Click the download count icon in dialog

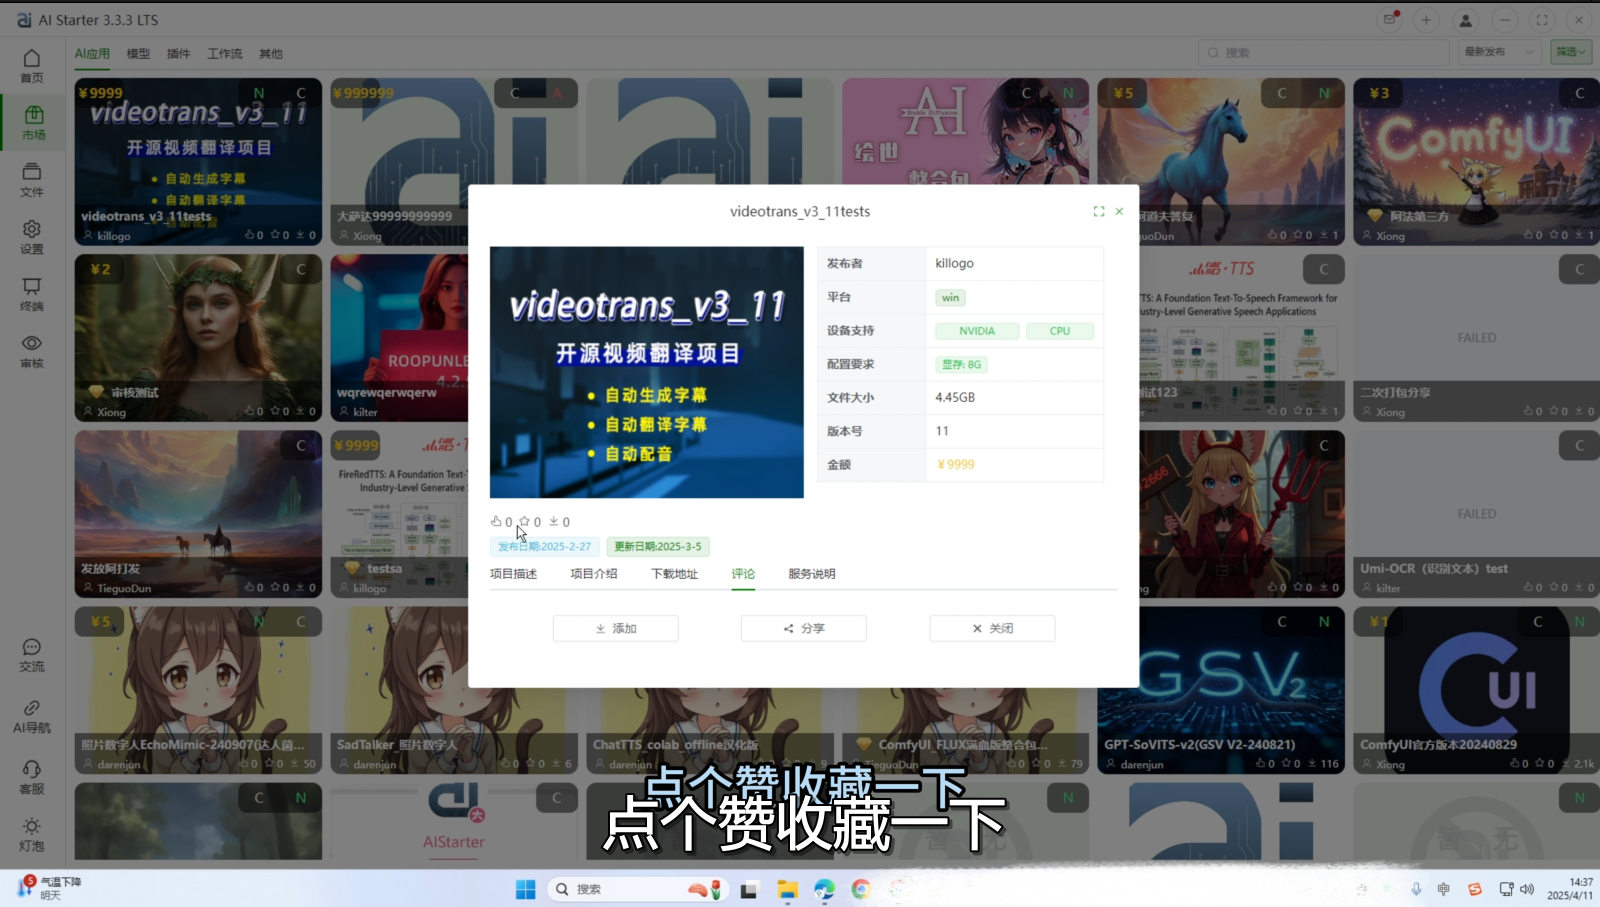(553, 521)
